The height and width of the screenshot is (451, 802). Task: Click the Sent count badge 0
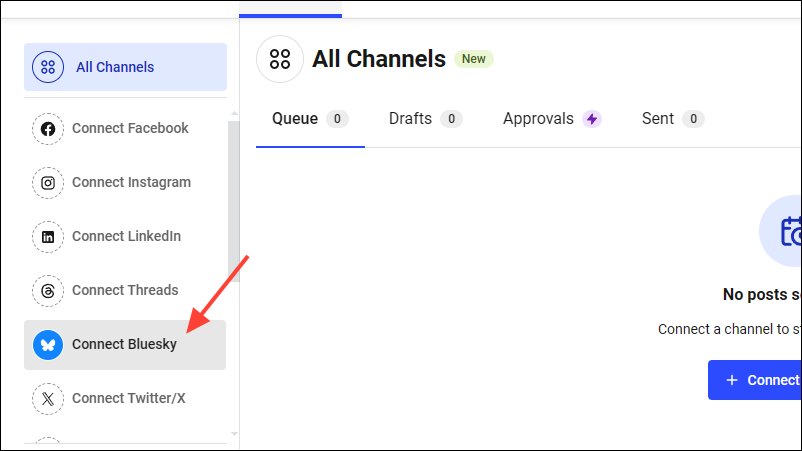(693, 119)
